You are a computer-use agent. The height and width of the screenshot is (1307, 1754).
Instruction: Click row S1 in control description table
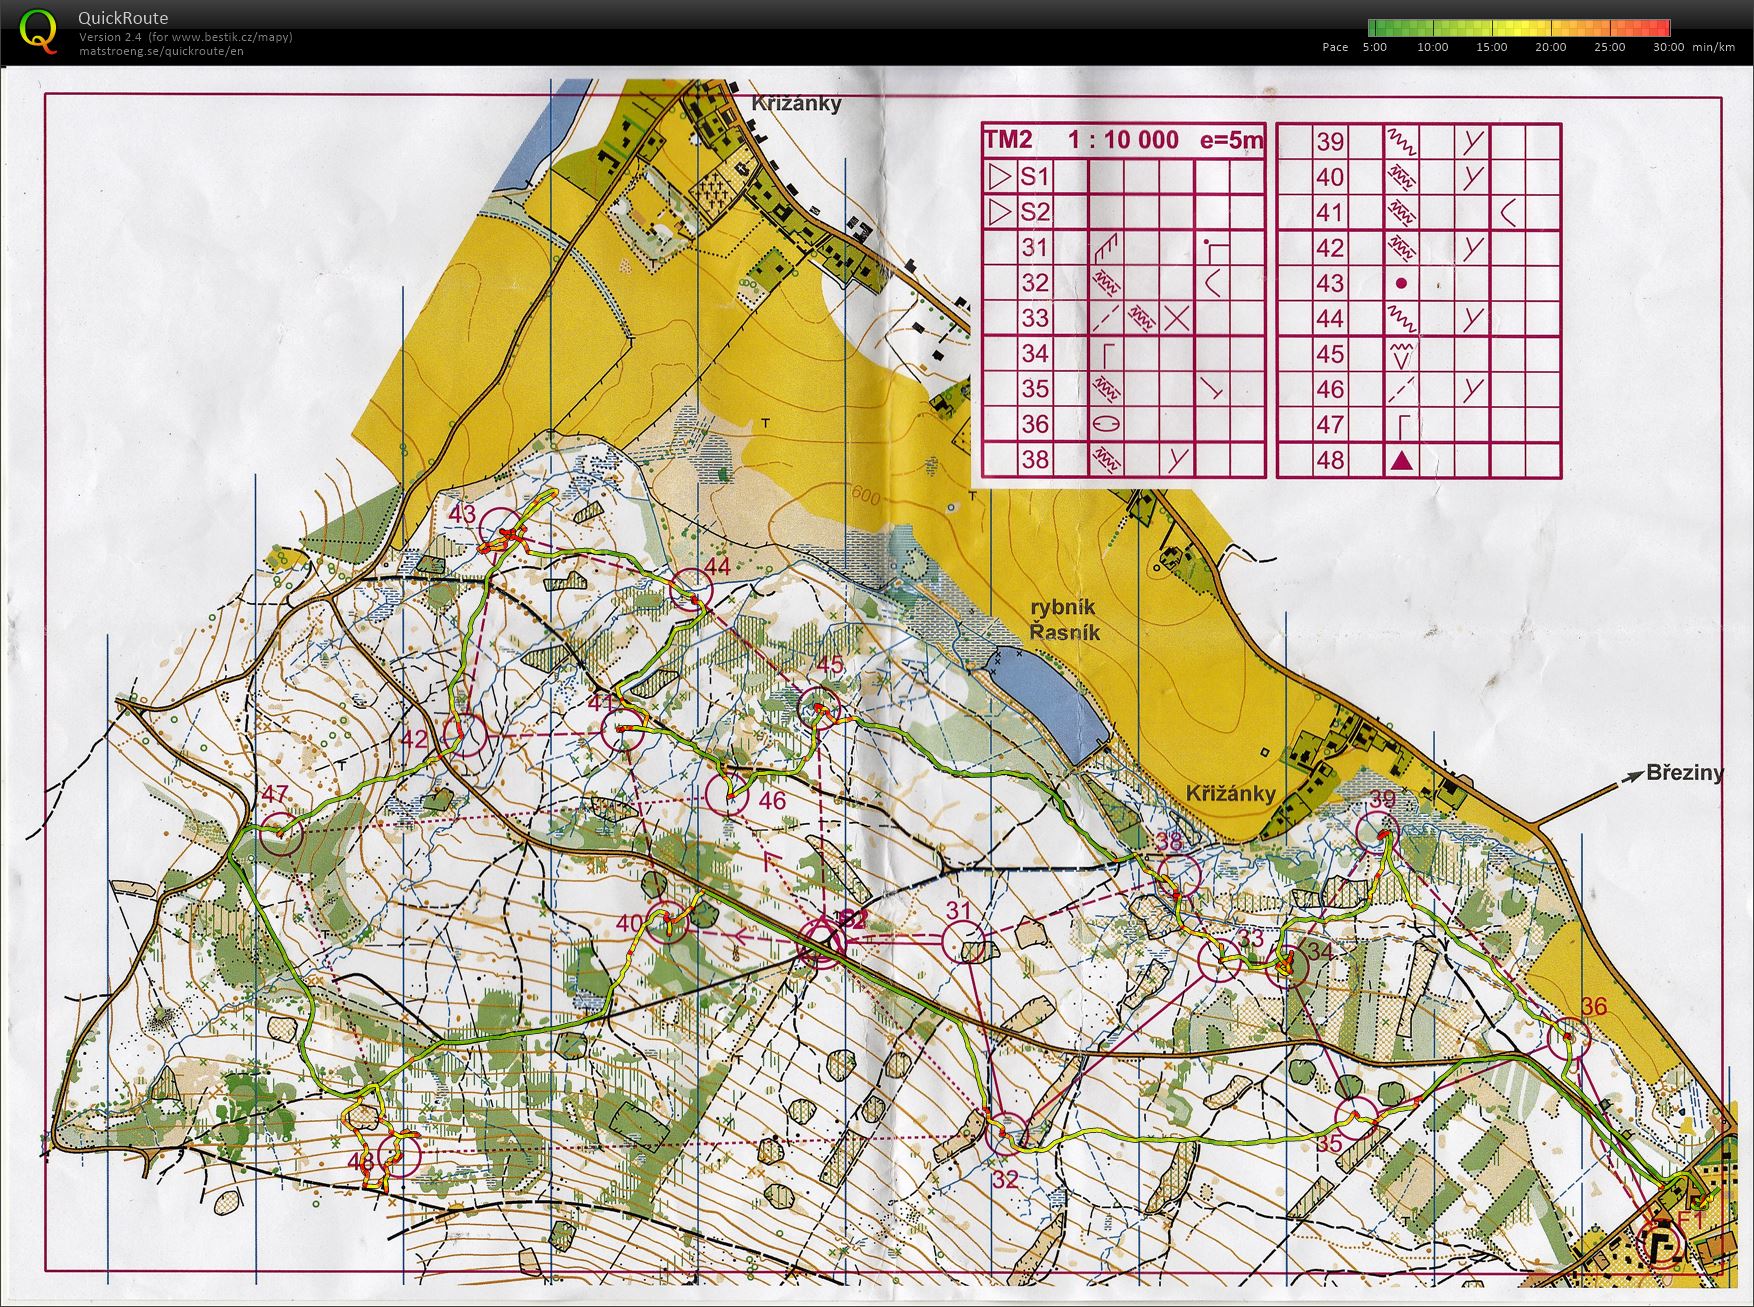coord(1124,177)
